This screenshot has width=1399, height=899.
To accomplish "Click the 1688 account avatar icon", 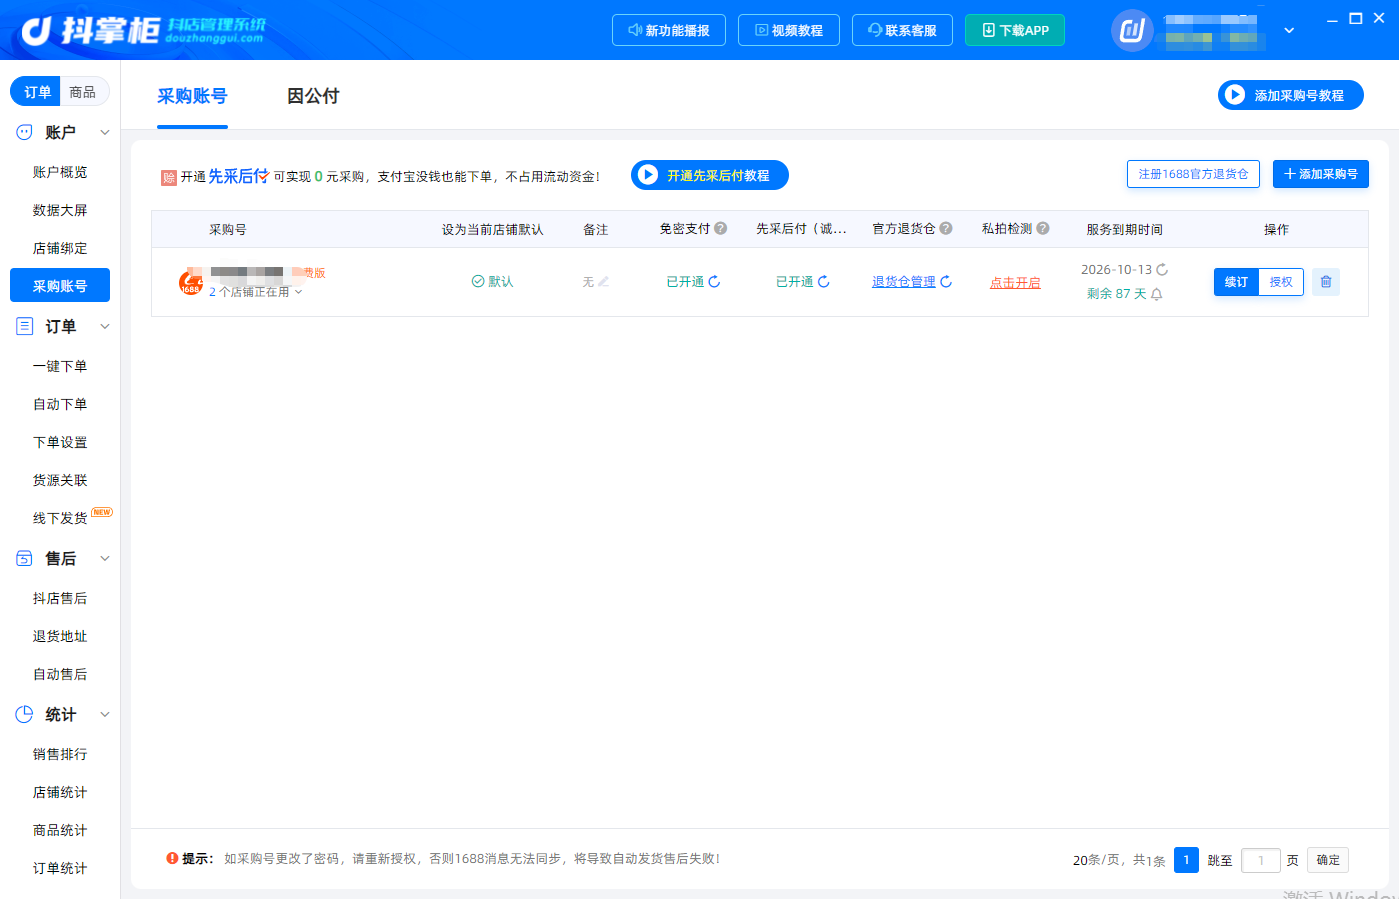I will click(x=191, y=283).
